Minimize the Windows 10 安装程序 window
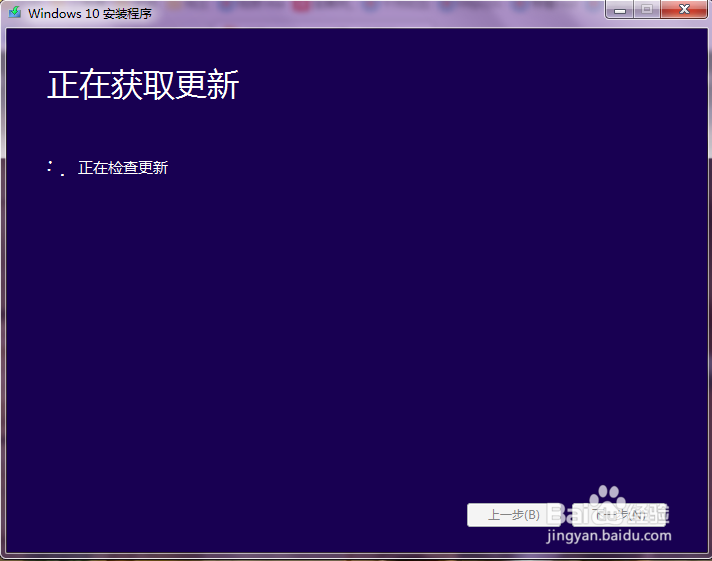Image resolution: width=712 pixels, height=561 pixels. [x=620, y=10]
